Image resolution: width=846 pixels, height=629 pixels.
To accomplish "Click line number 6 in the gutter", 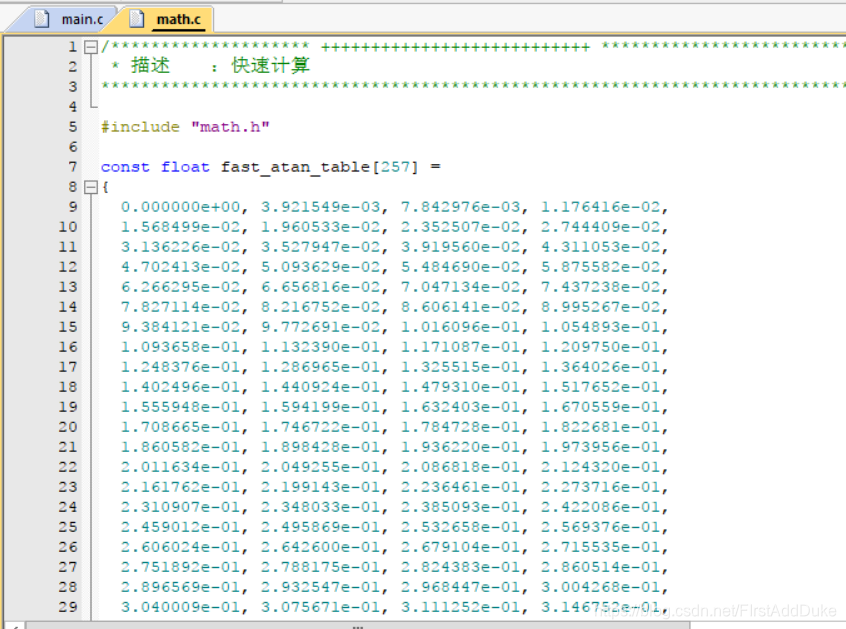I will [x=73, y=147].
